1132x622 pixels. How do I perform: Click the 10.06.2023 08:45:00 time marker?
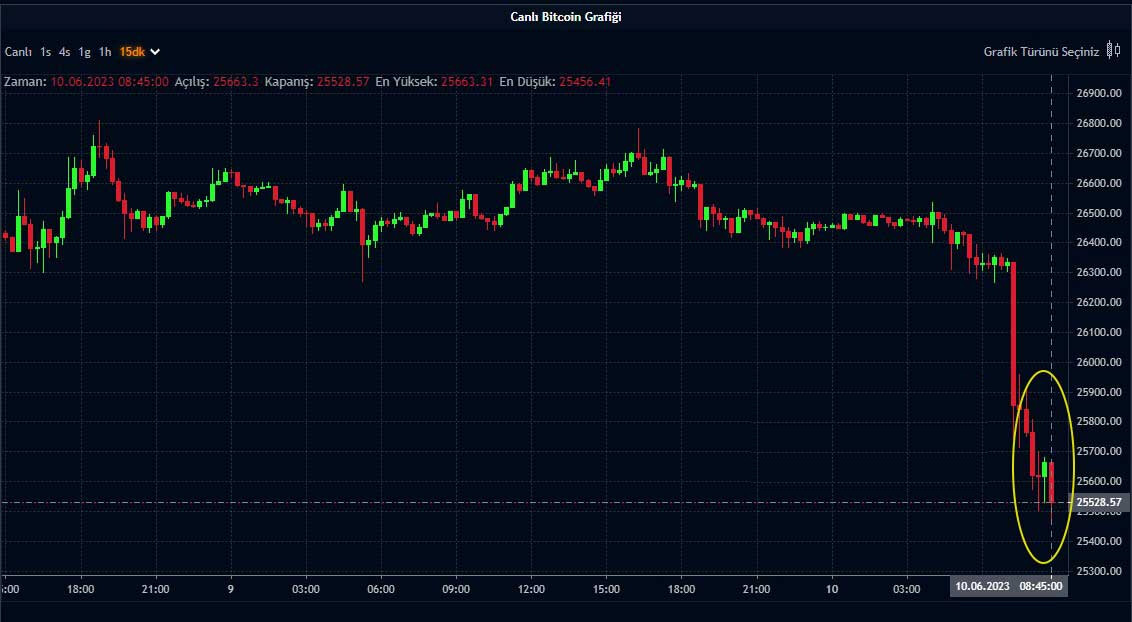(x=1008, y=587)
